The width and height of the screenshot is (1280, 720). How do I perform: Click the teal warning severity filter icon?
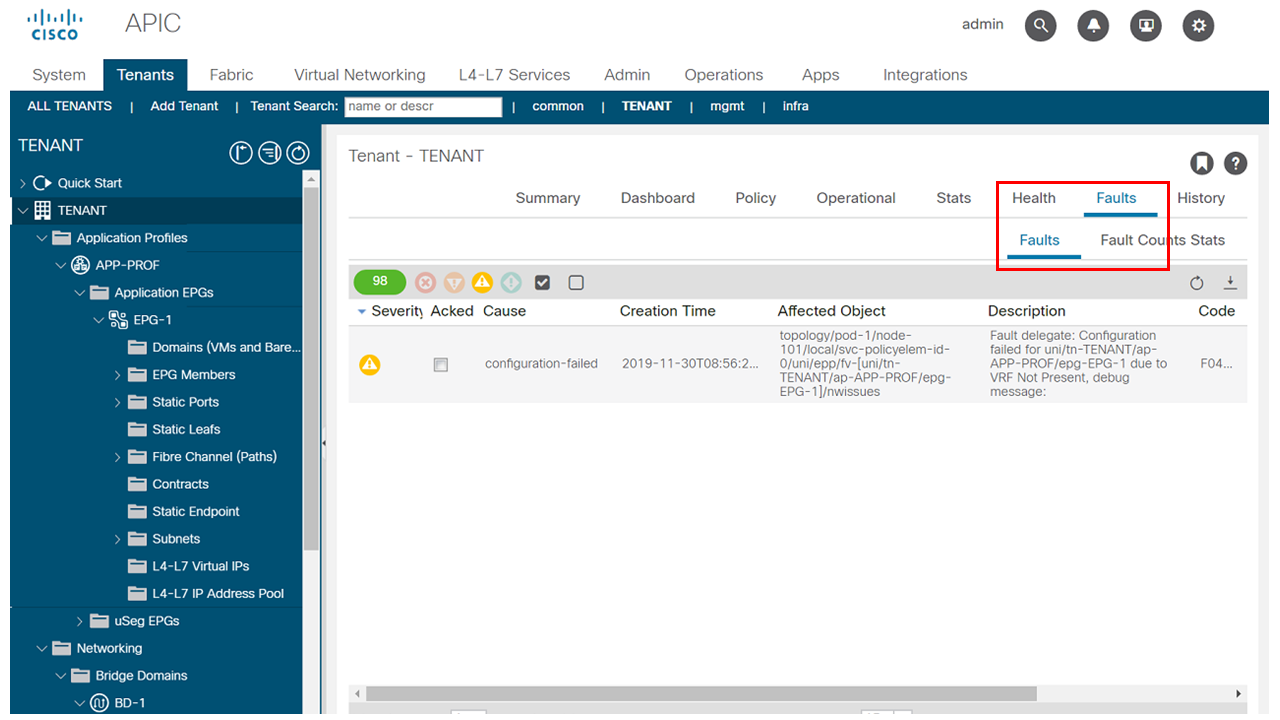[x=511, y=282]
